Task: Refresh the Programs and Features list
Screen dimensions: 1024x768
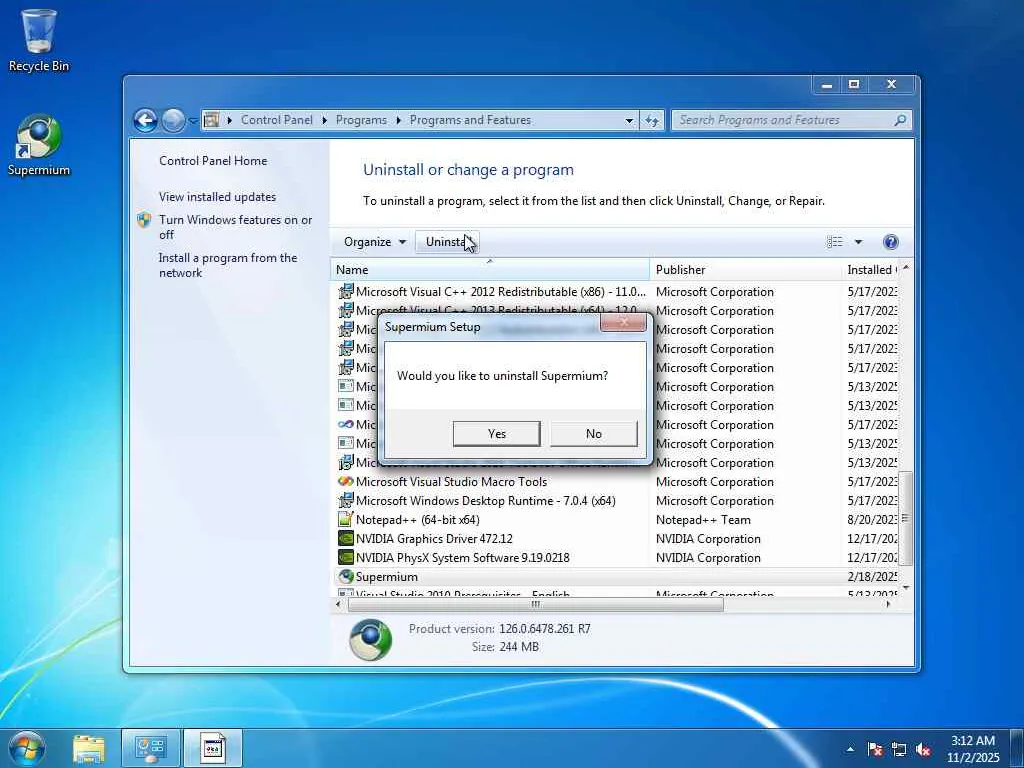Action: click(x=652, y=121)
